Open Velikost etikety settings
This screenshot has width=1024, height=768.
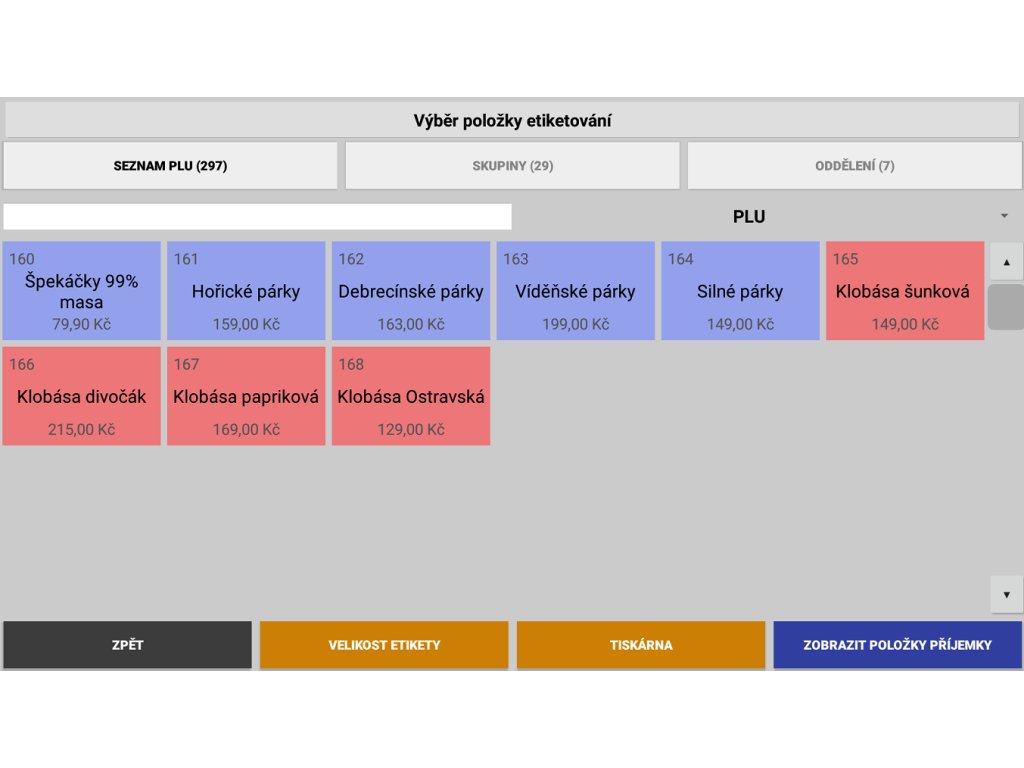pyautogui.click(x=384, y=645)
